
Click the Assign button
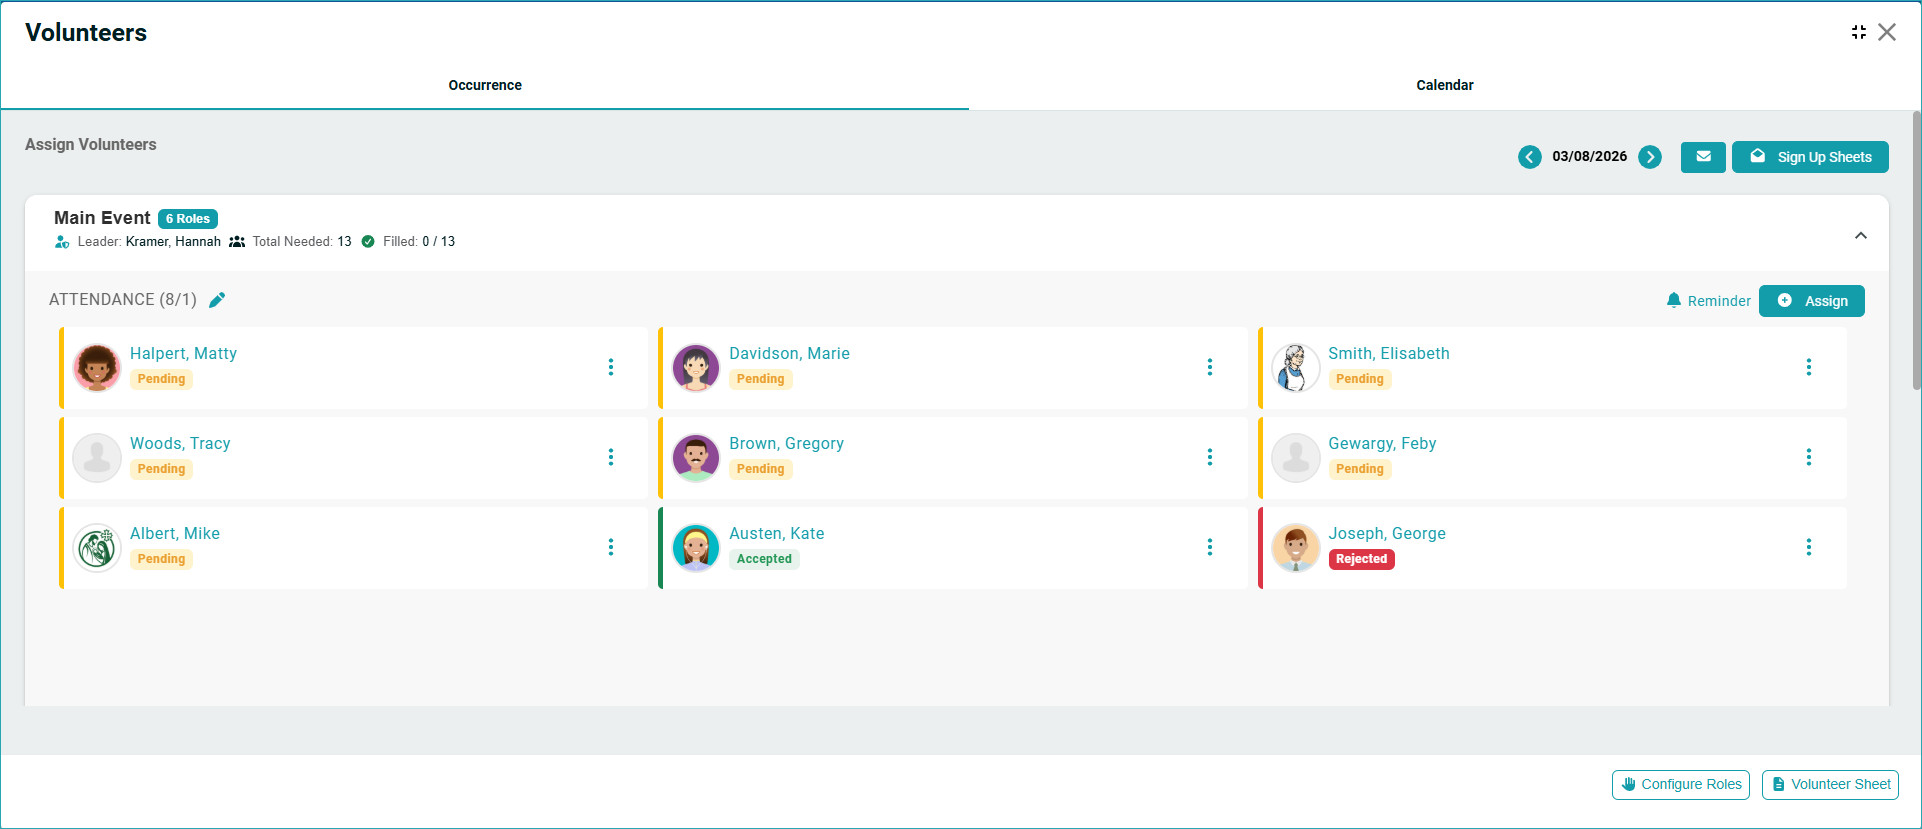[x=1811, y=301]
